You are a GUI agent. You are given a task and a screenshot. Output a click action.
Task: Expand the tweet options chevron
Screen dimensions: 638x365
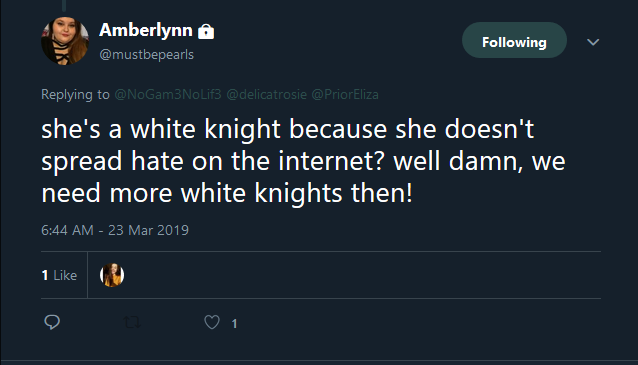click(593, 42)
